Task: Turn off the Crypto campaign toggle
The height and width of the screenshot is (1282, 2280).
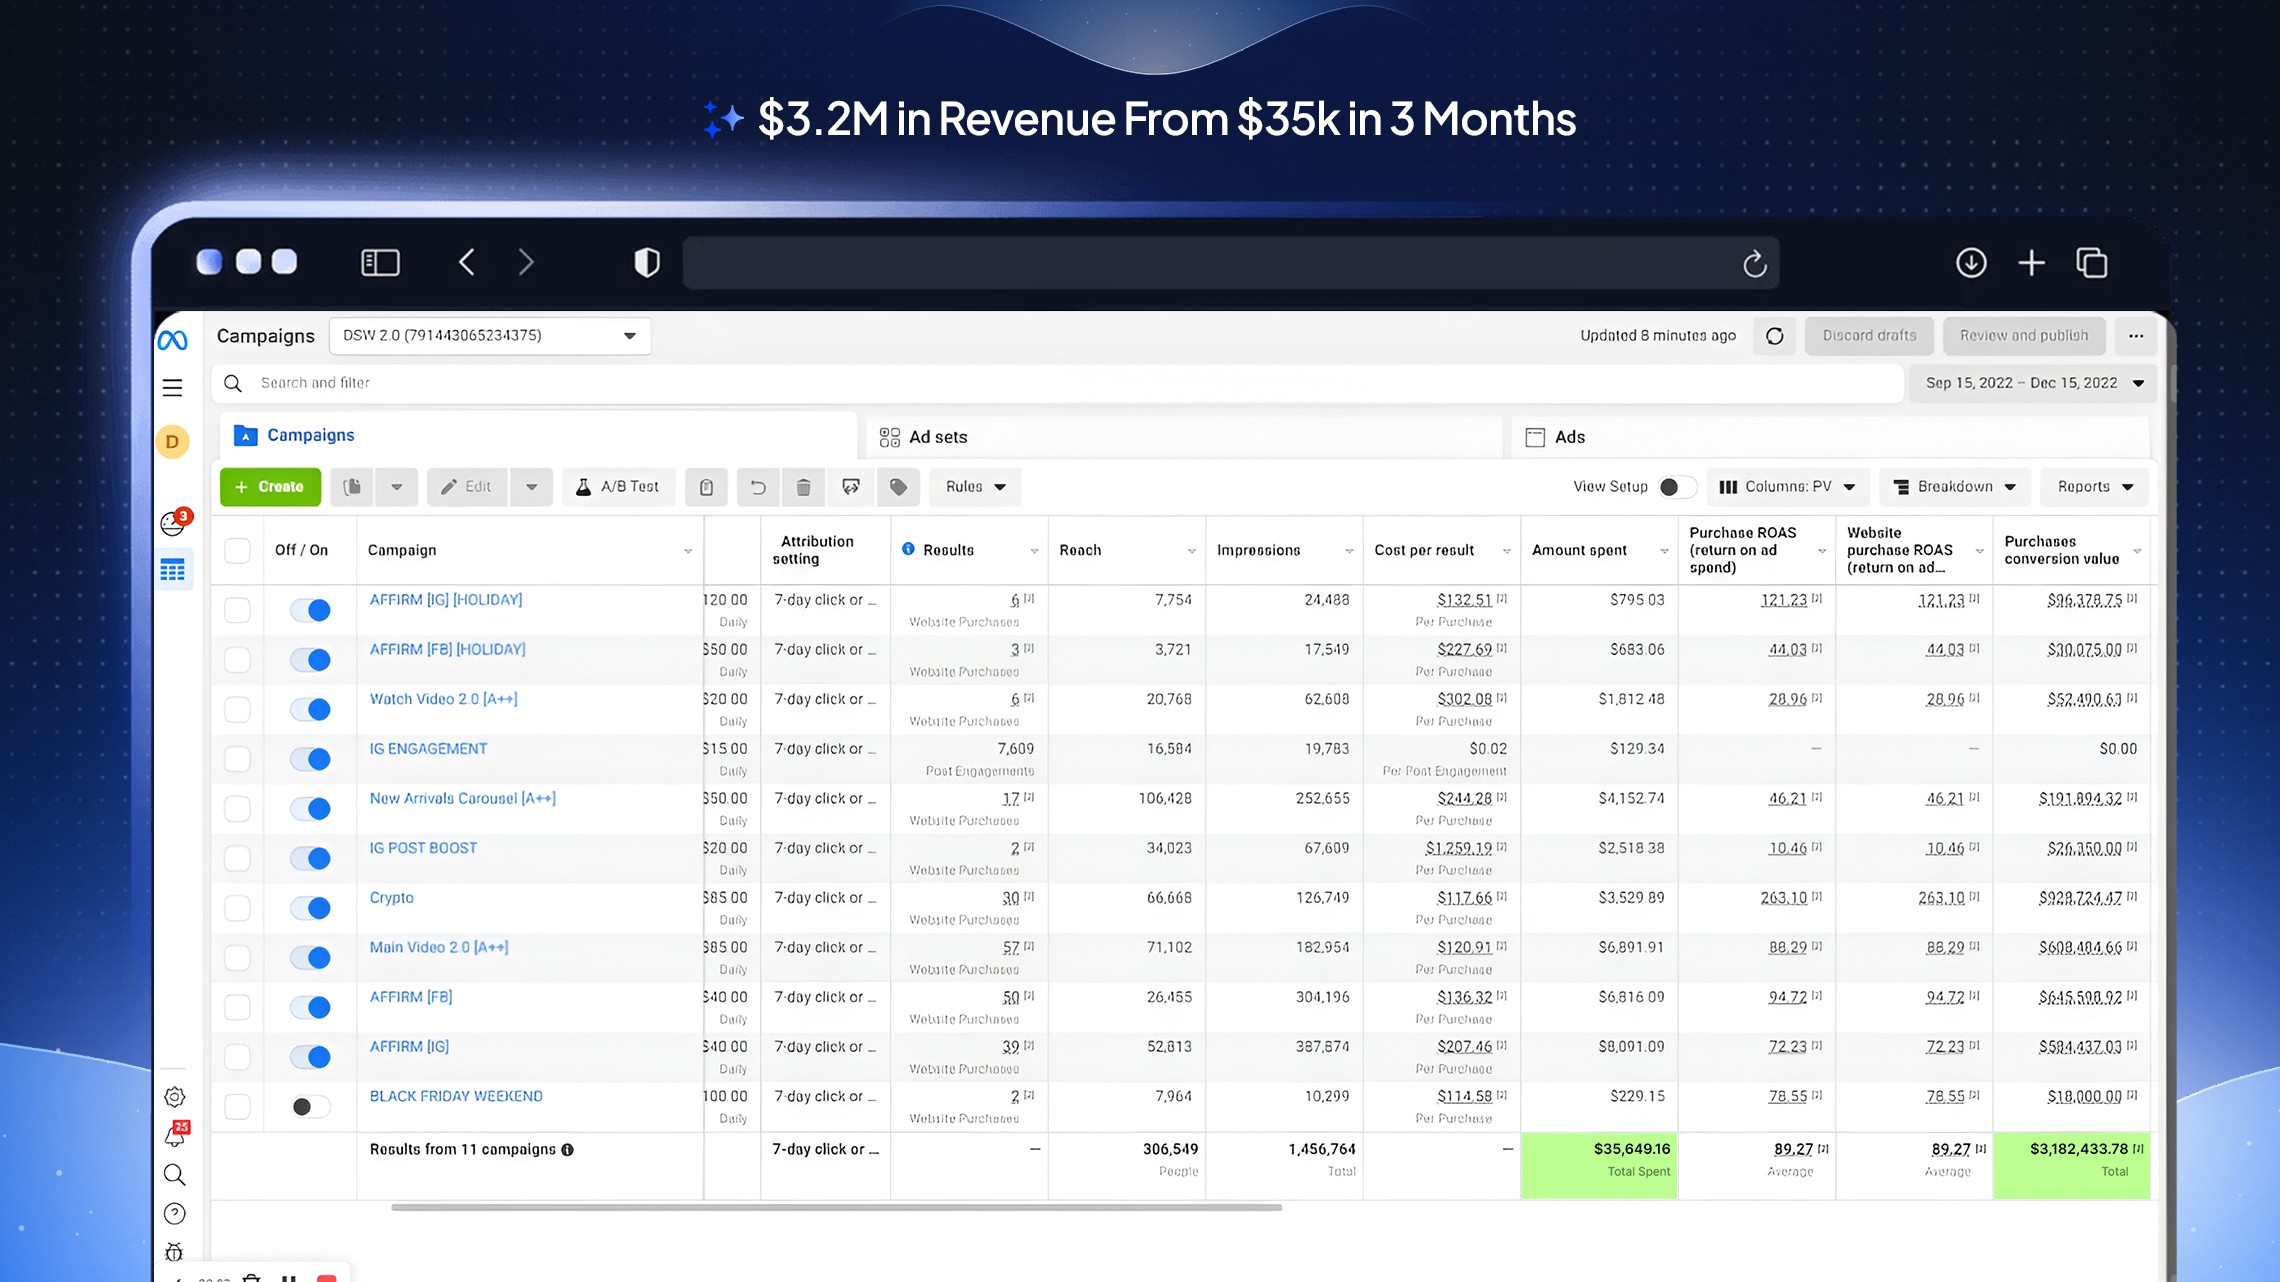Action: (310, 908)
